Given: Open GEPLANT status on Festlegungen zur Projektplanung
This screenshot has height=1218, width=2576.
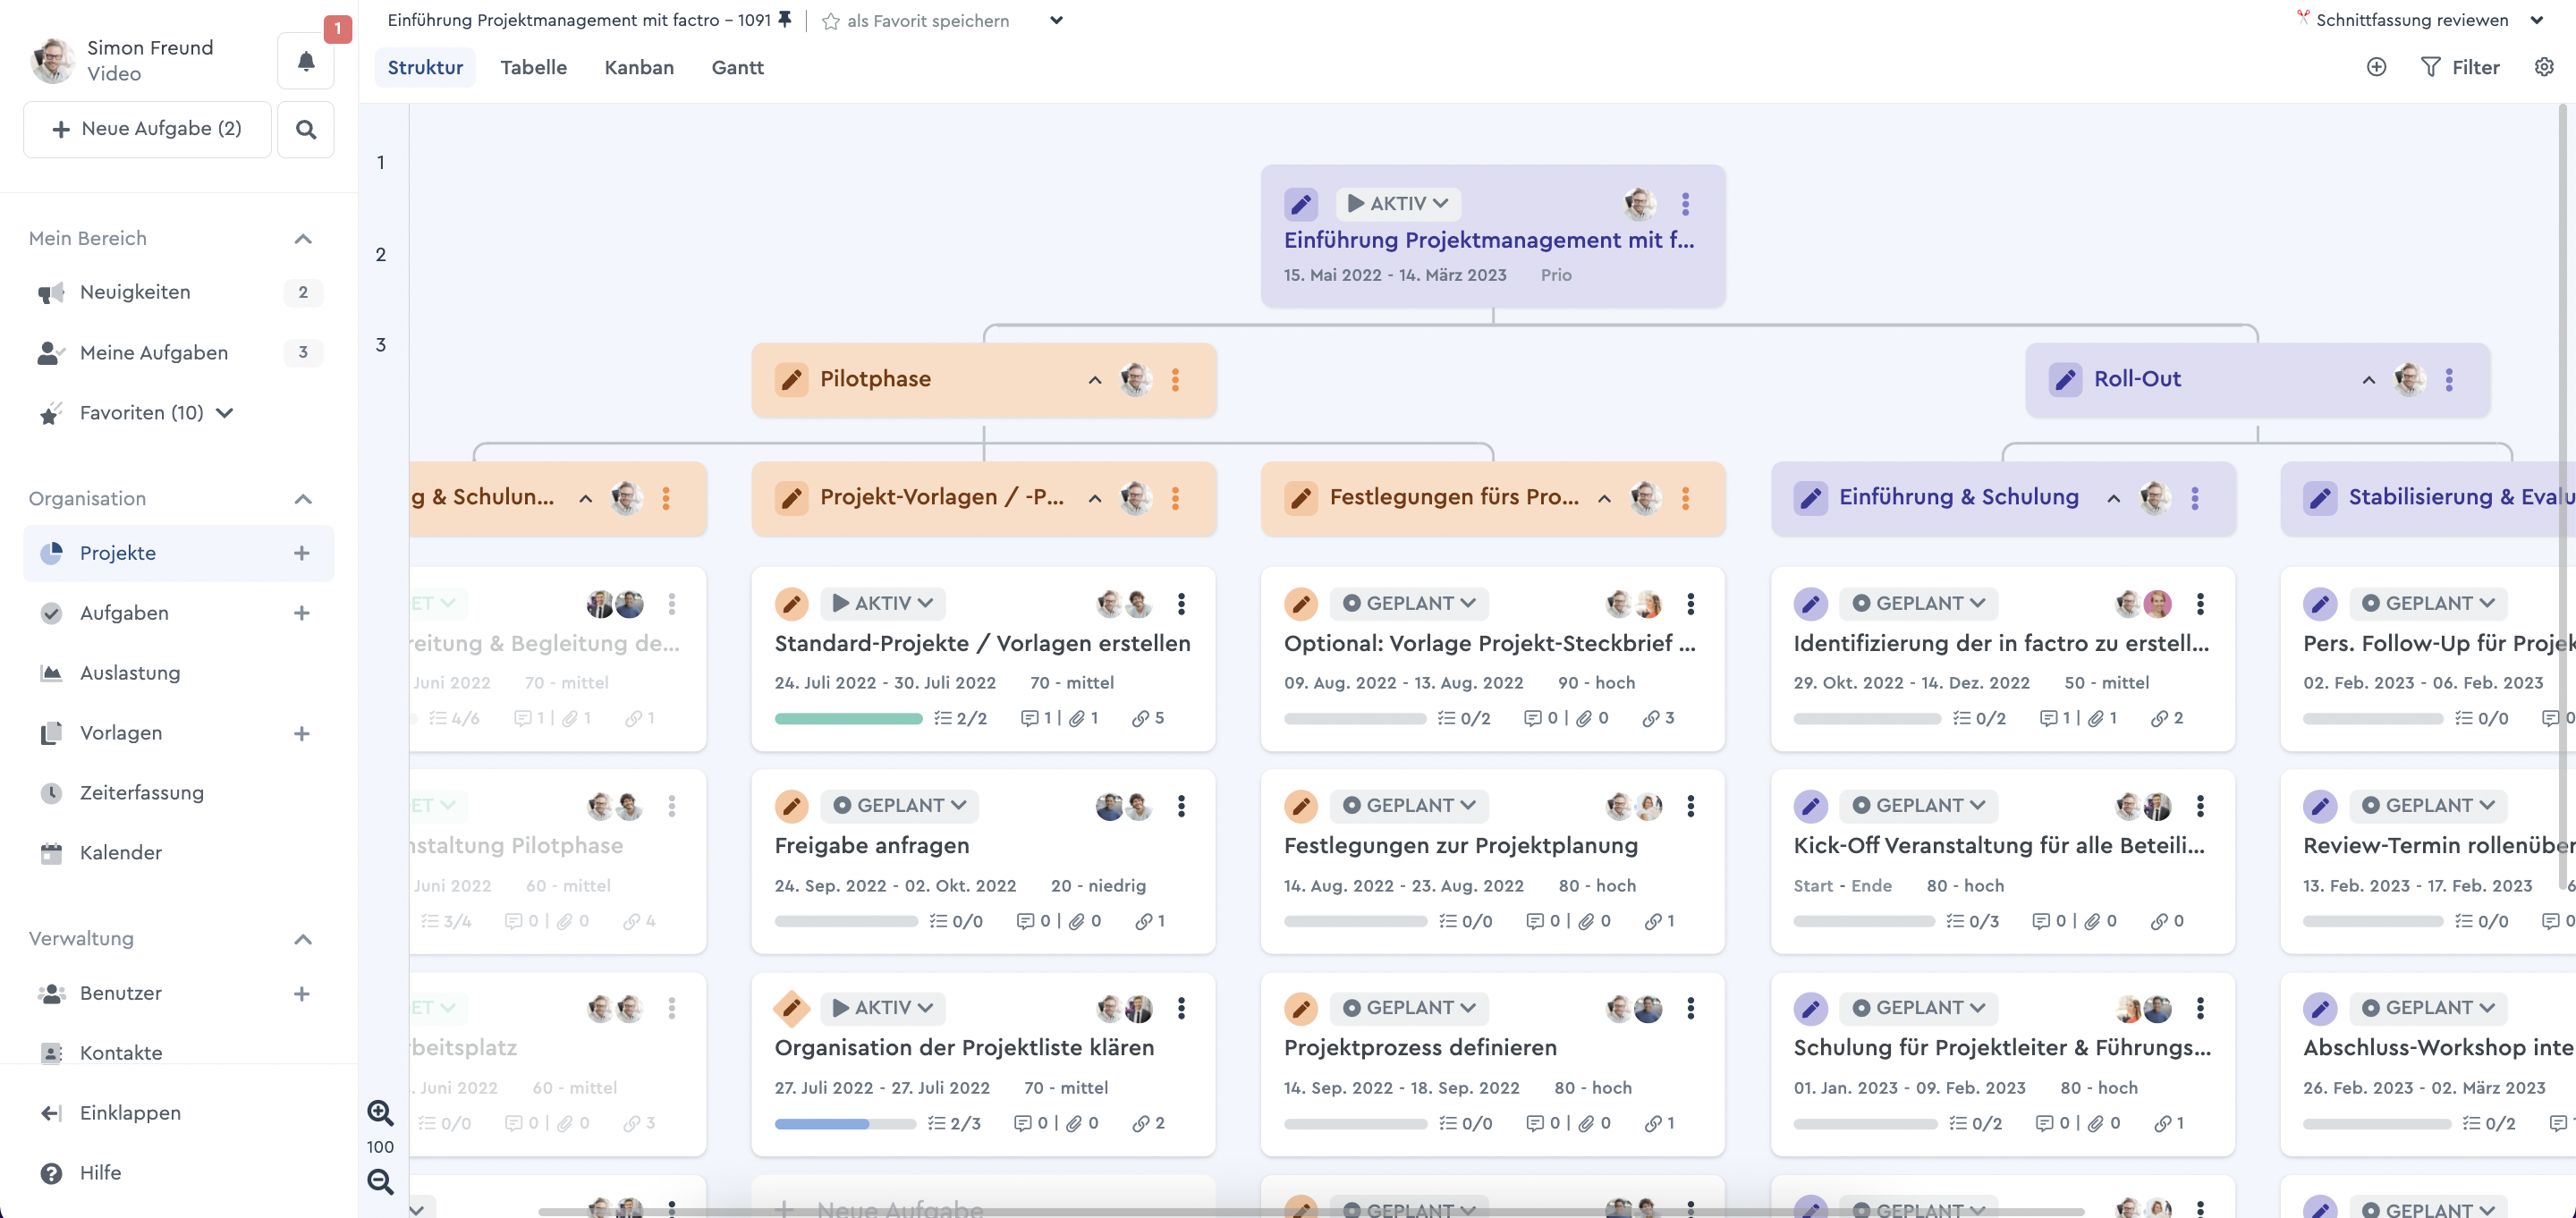Looking at the screenshot, I should (1410, 805).
